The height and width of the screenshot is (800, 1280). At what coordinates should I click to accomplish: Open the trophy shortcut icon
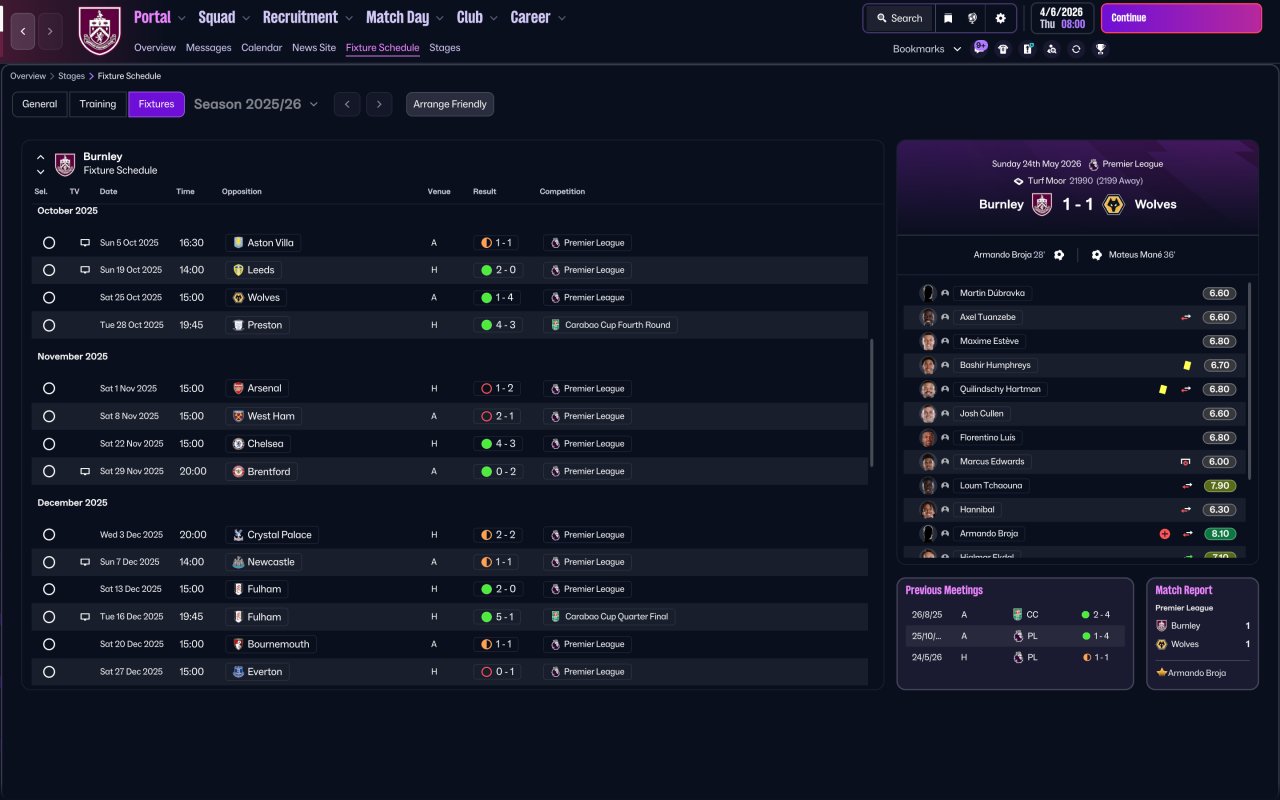[x=1100, y=49]
